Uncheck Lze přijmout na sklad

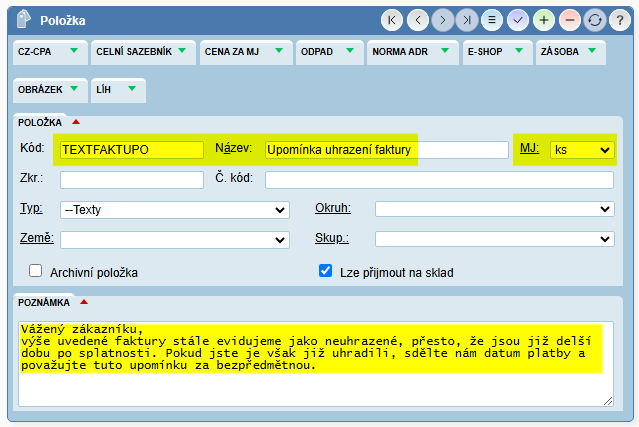pyautogui.click(x=325, y=271)
